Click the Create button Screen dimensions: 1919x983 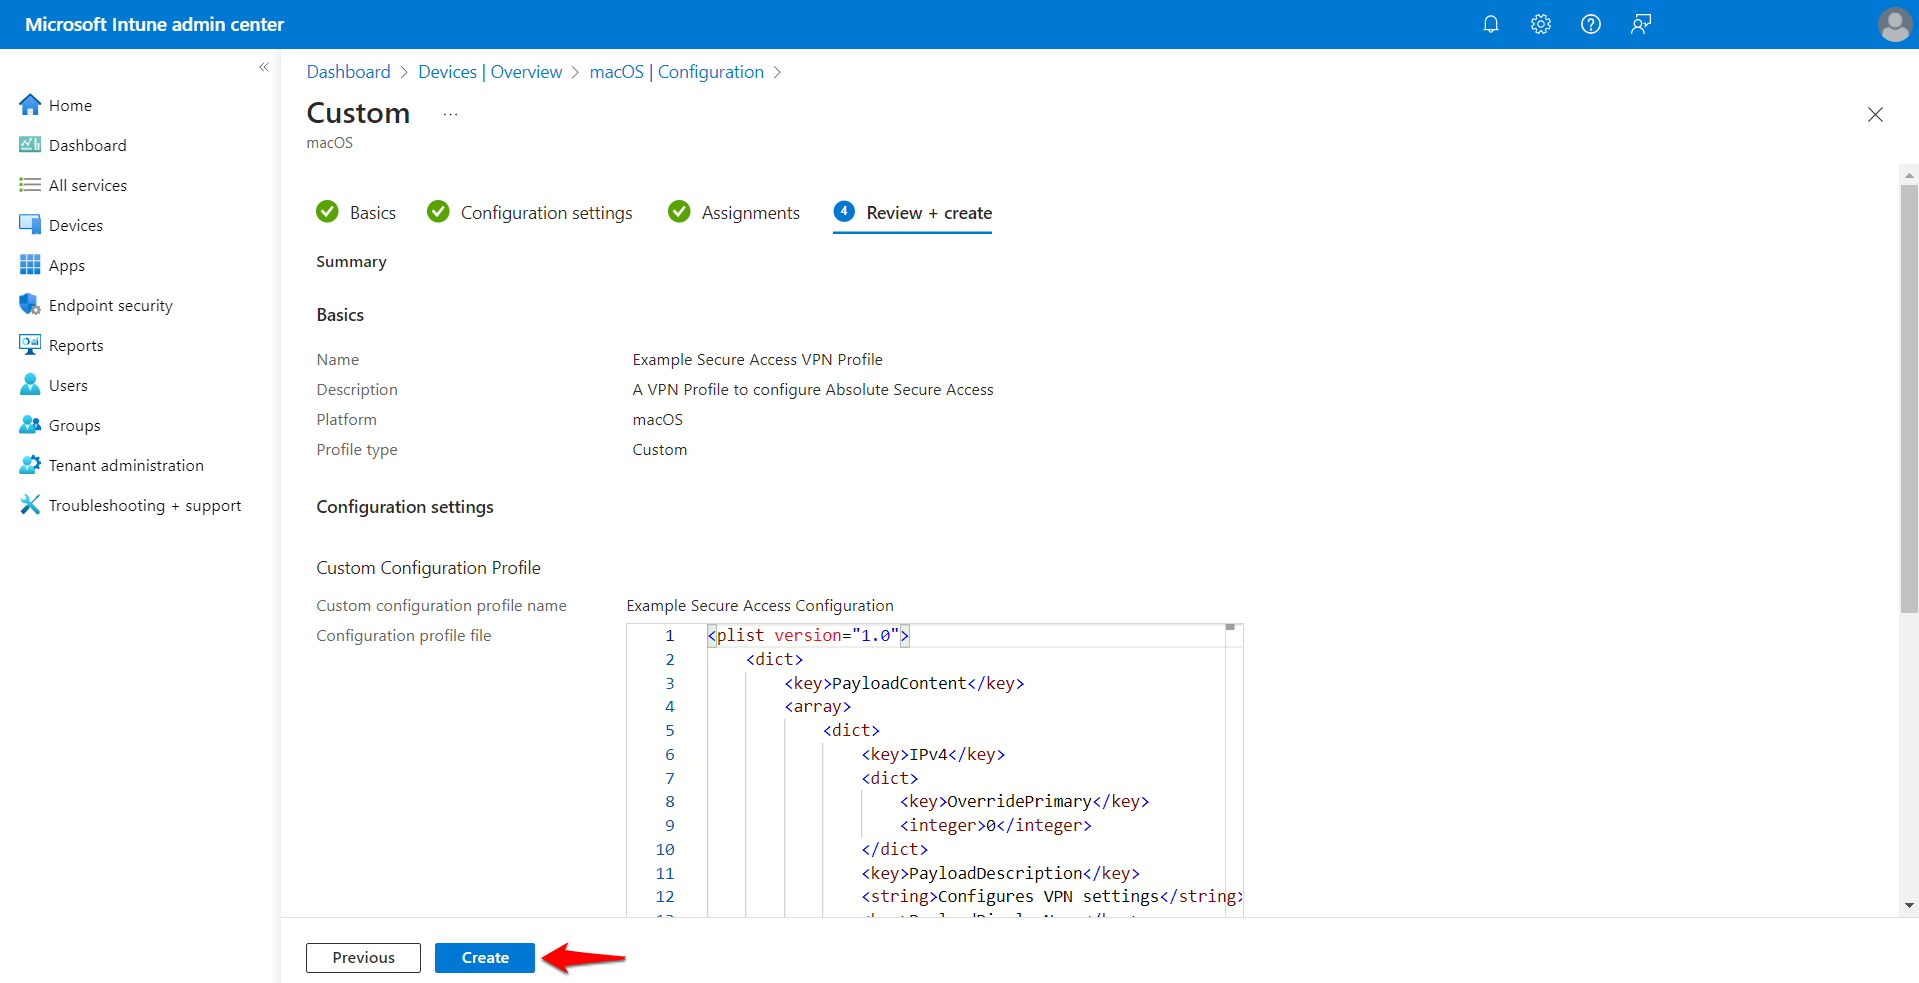tap(485, 958)
